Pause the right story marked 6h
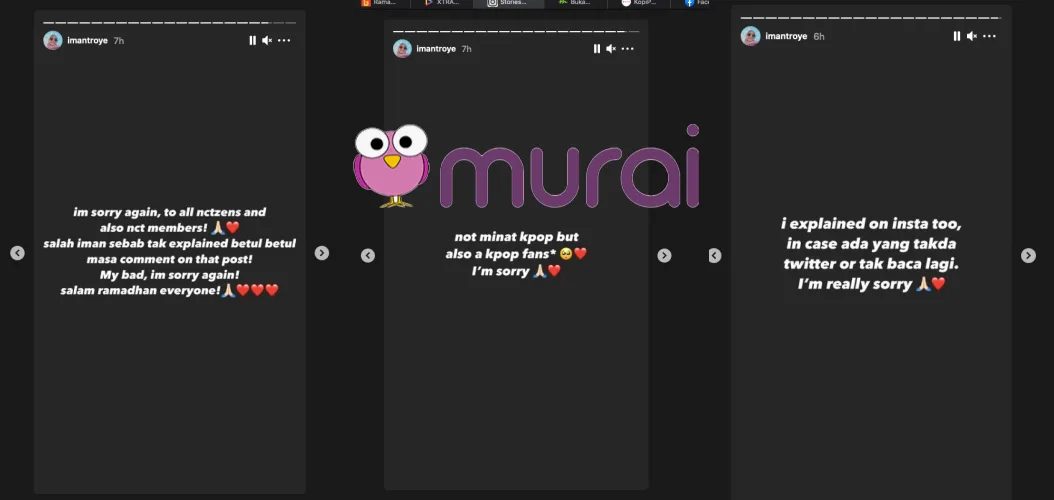 [957, 36]
